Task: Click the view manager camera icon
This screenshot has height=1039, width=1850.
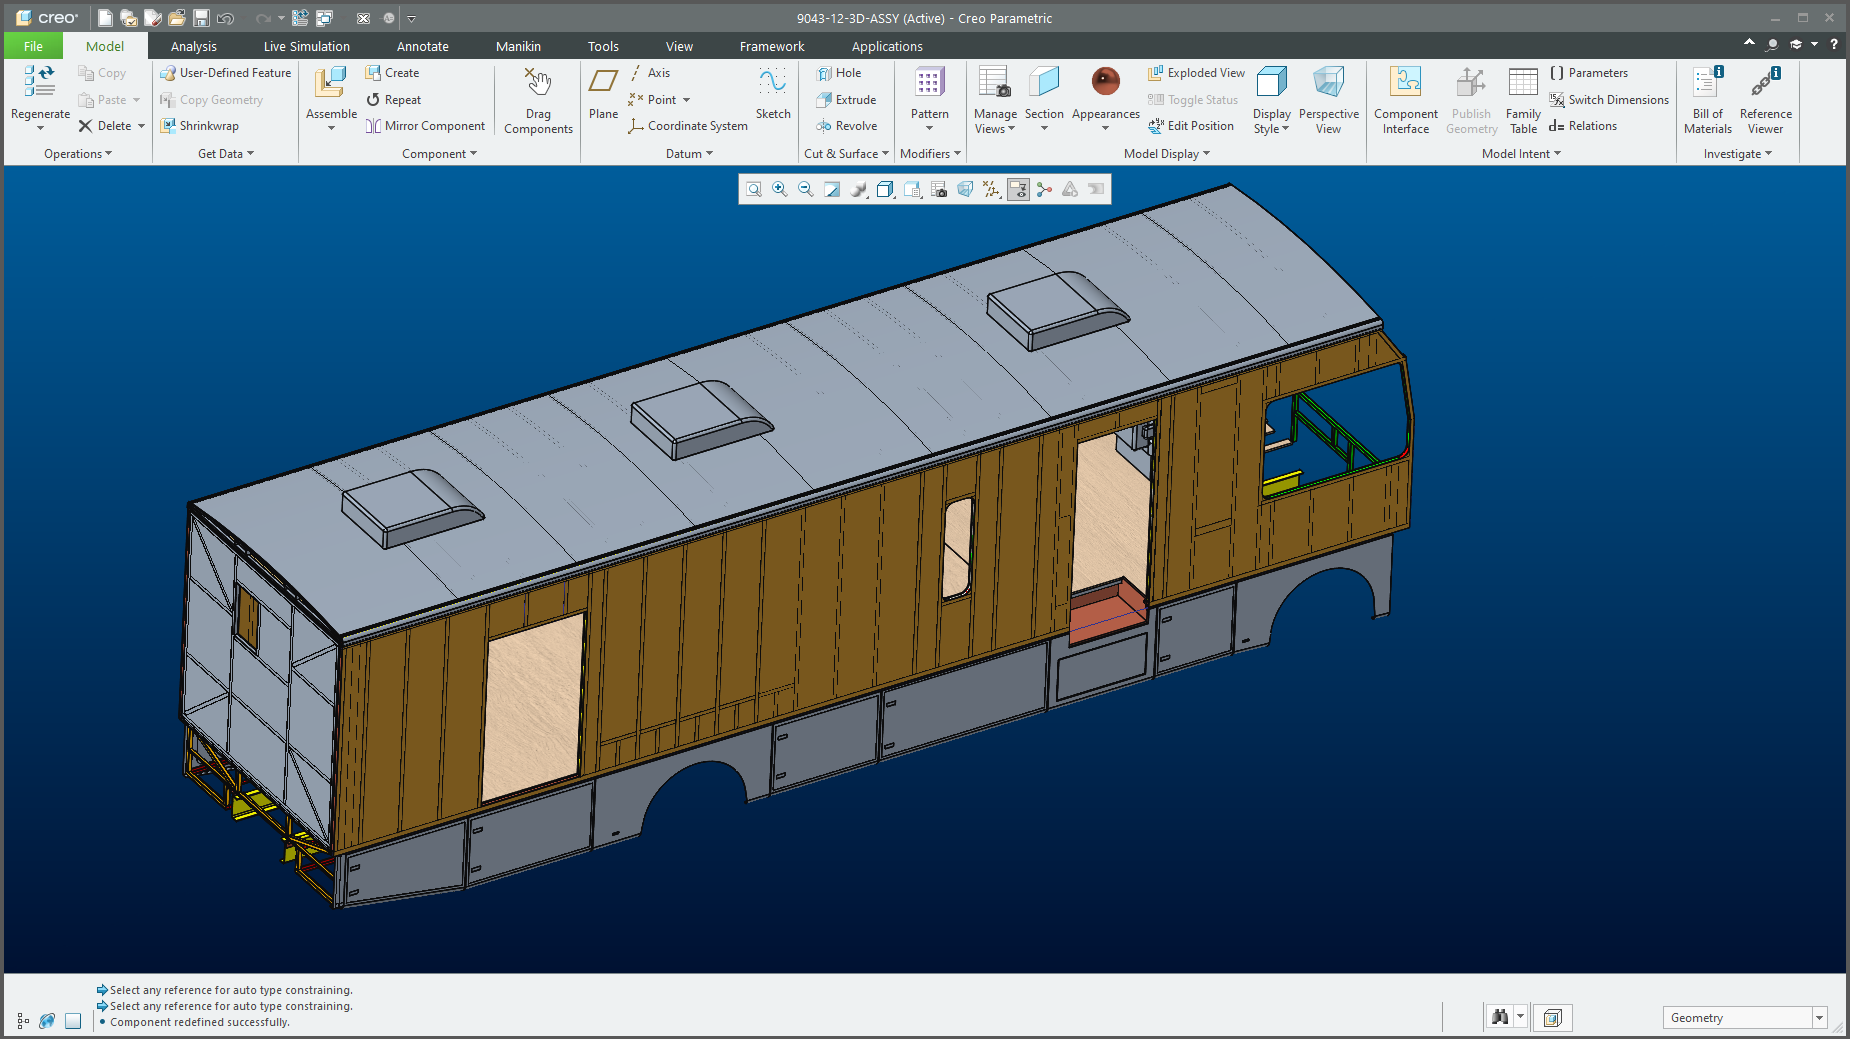Action: click(939, 189)
